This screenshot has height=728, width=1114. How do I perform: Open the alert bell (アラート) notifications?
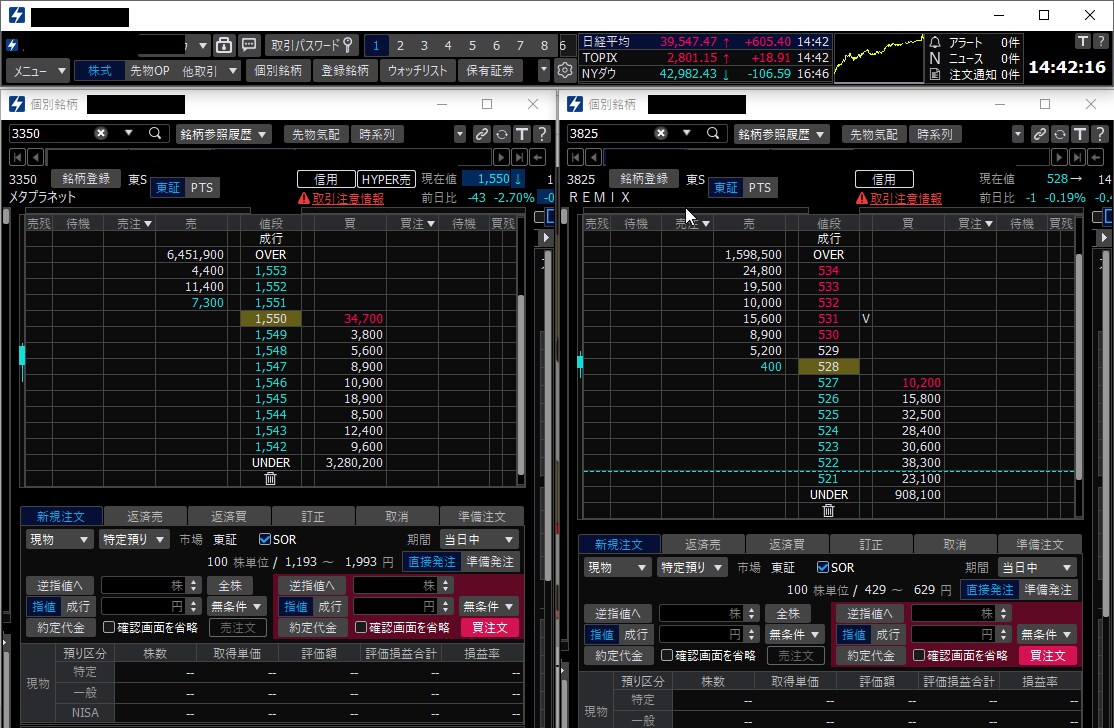pos(935,43)
